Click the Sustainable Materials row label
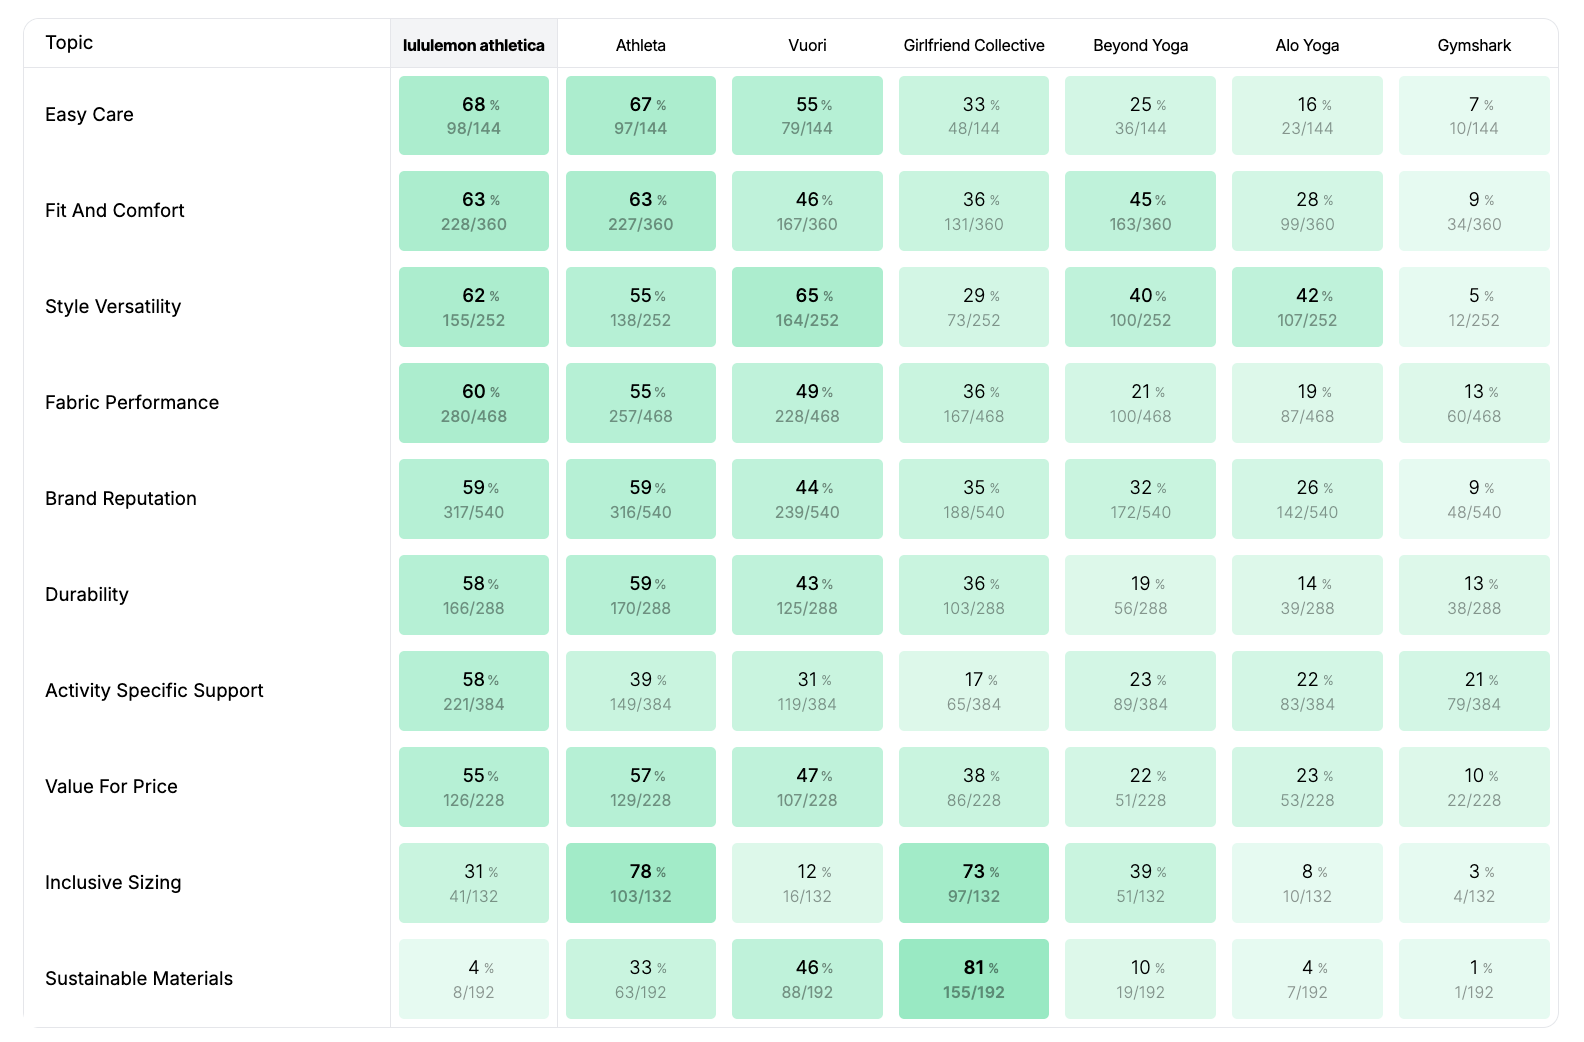 (139, 978)
